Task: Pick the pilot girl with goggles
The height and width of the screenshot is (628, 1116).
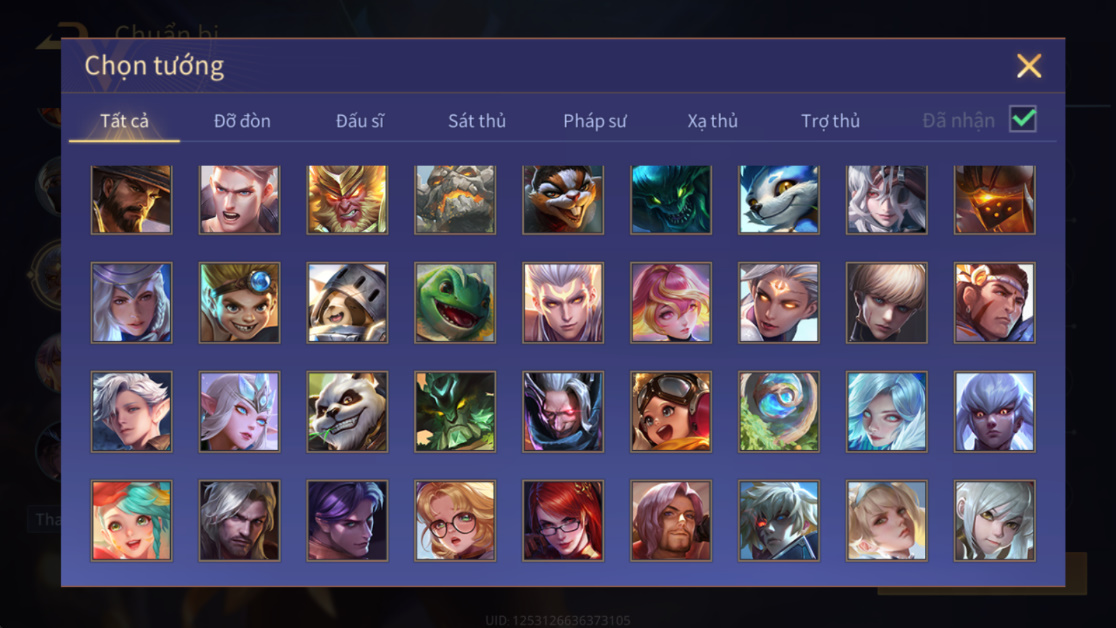Action: pos(670,412)
